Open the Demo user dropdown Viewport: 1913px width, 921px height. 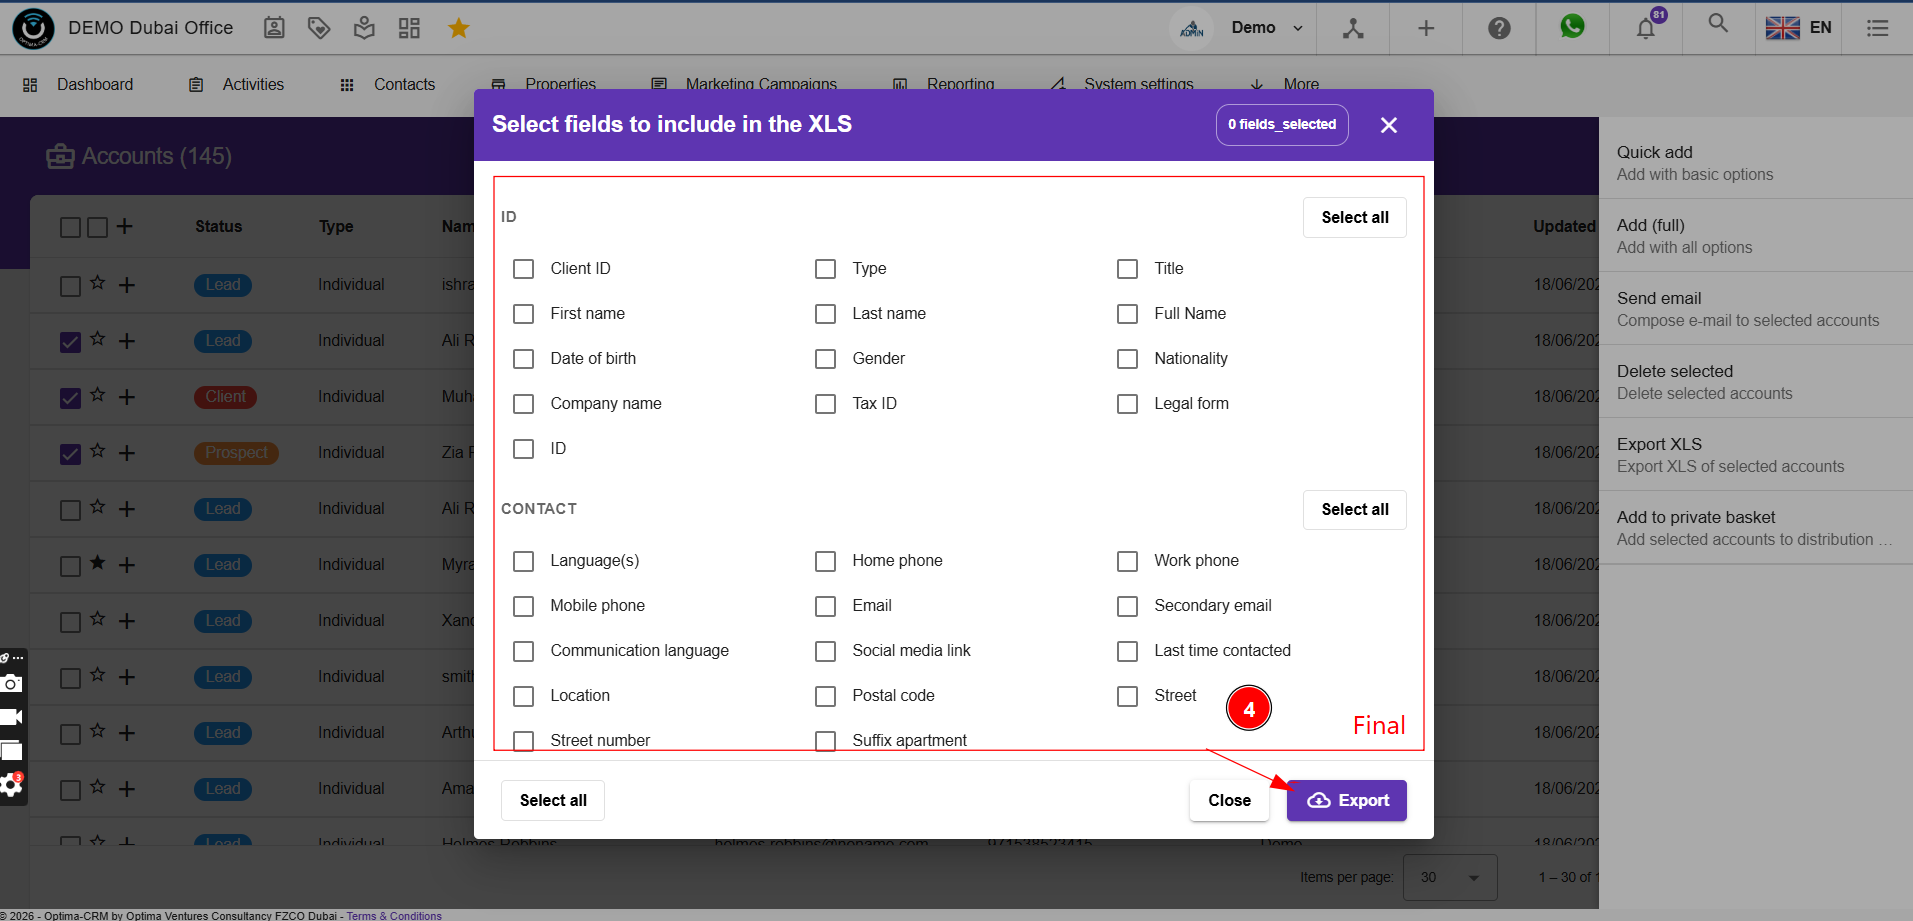[1267, 28]
